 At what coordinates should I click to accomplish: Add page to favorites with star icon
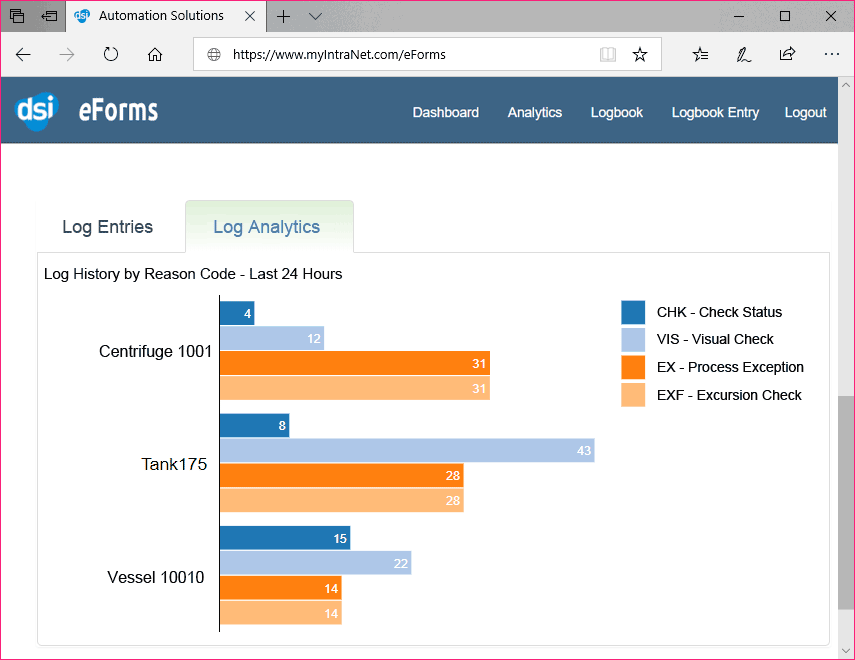640,55
